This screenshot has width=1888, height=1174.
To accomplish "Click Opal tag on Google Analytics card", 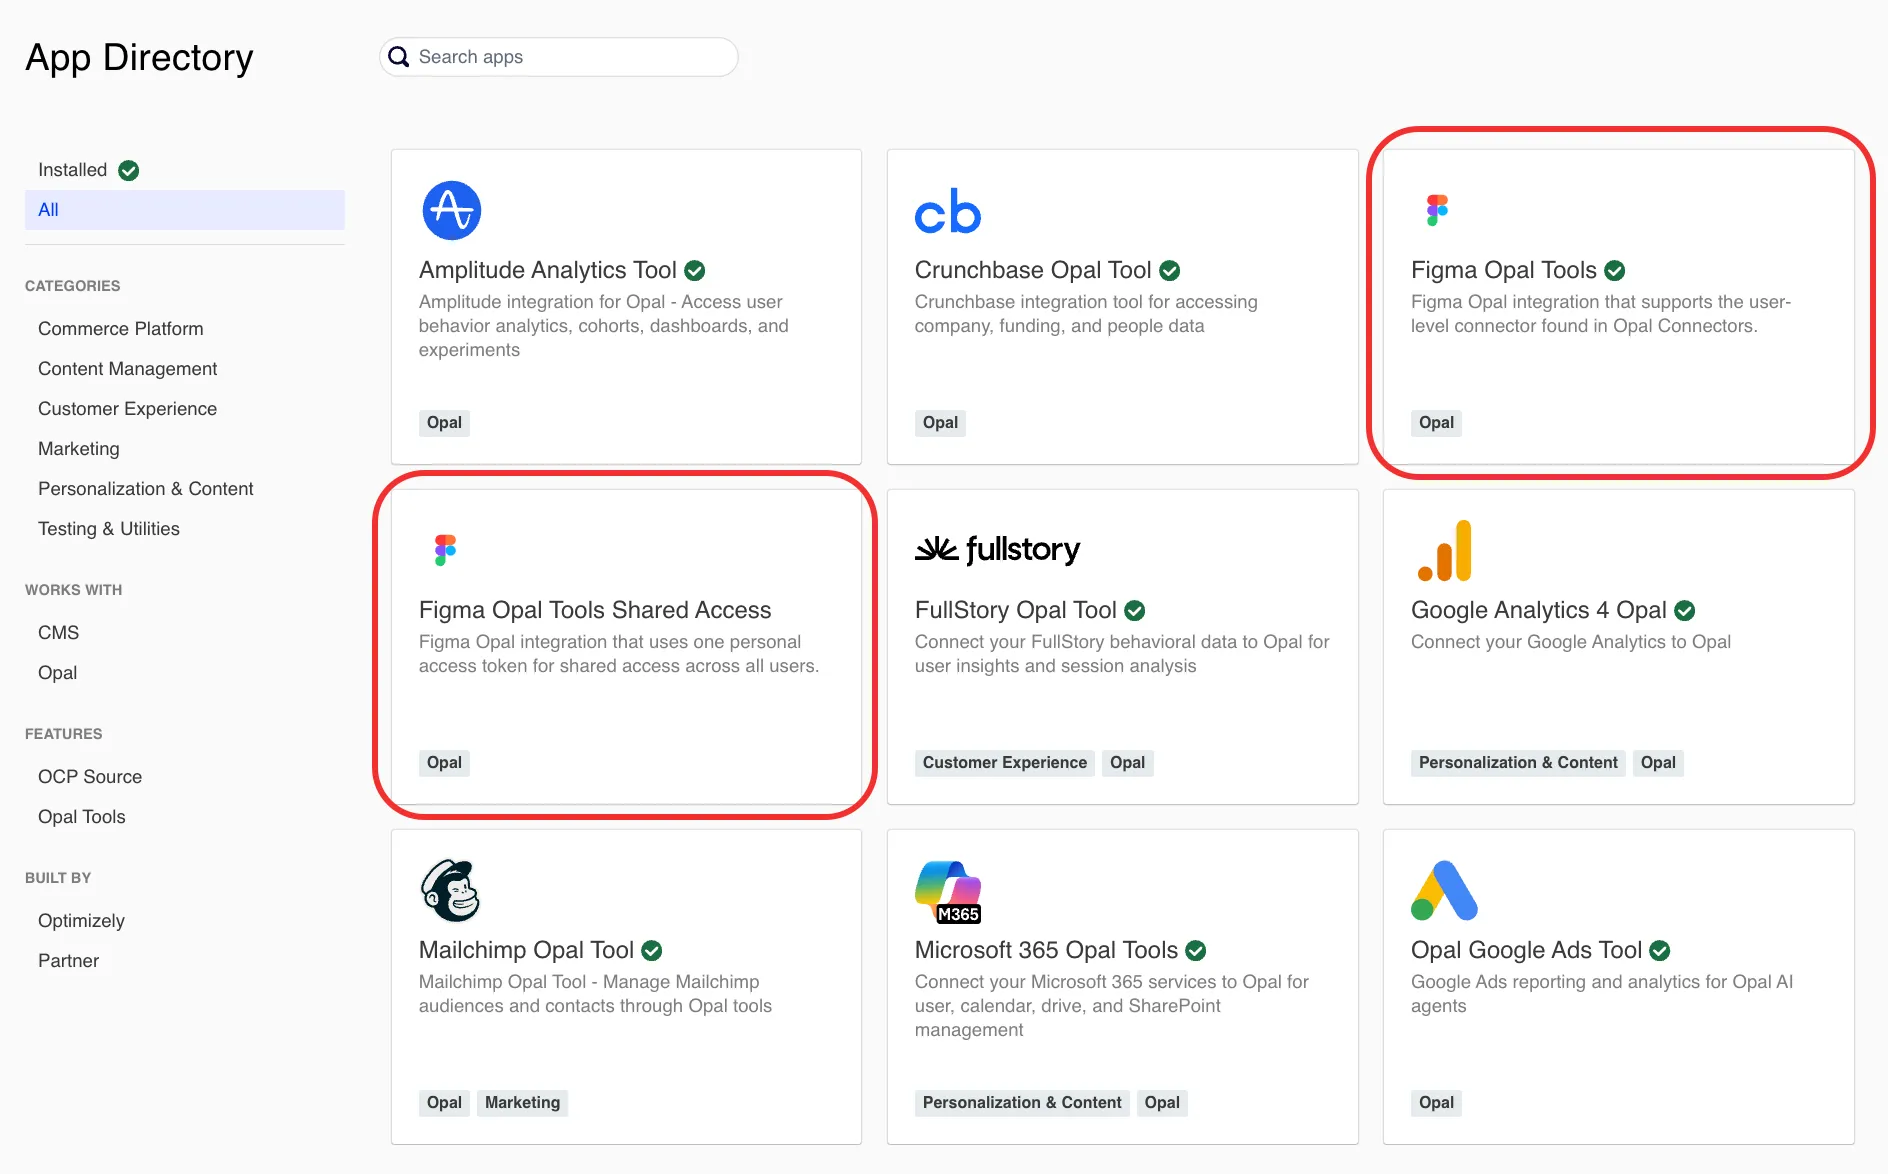I will 1658,763.
